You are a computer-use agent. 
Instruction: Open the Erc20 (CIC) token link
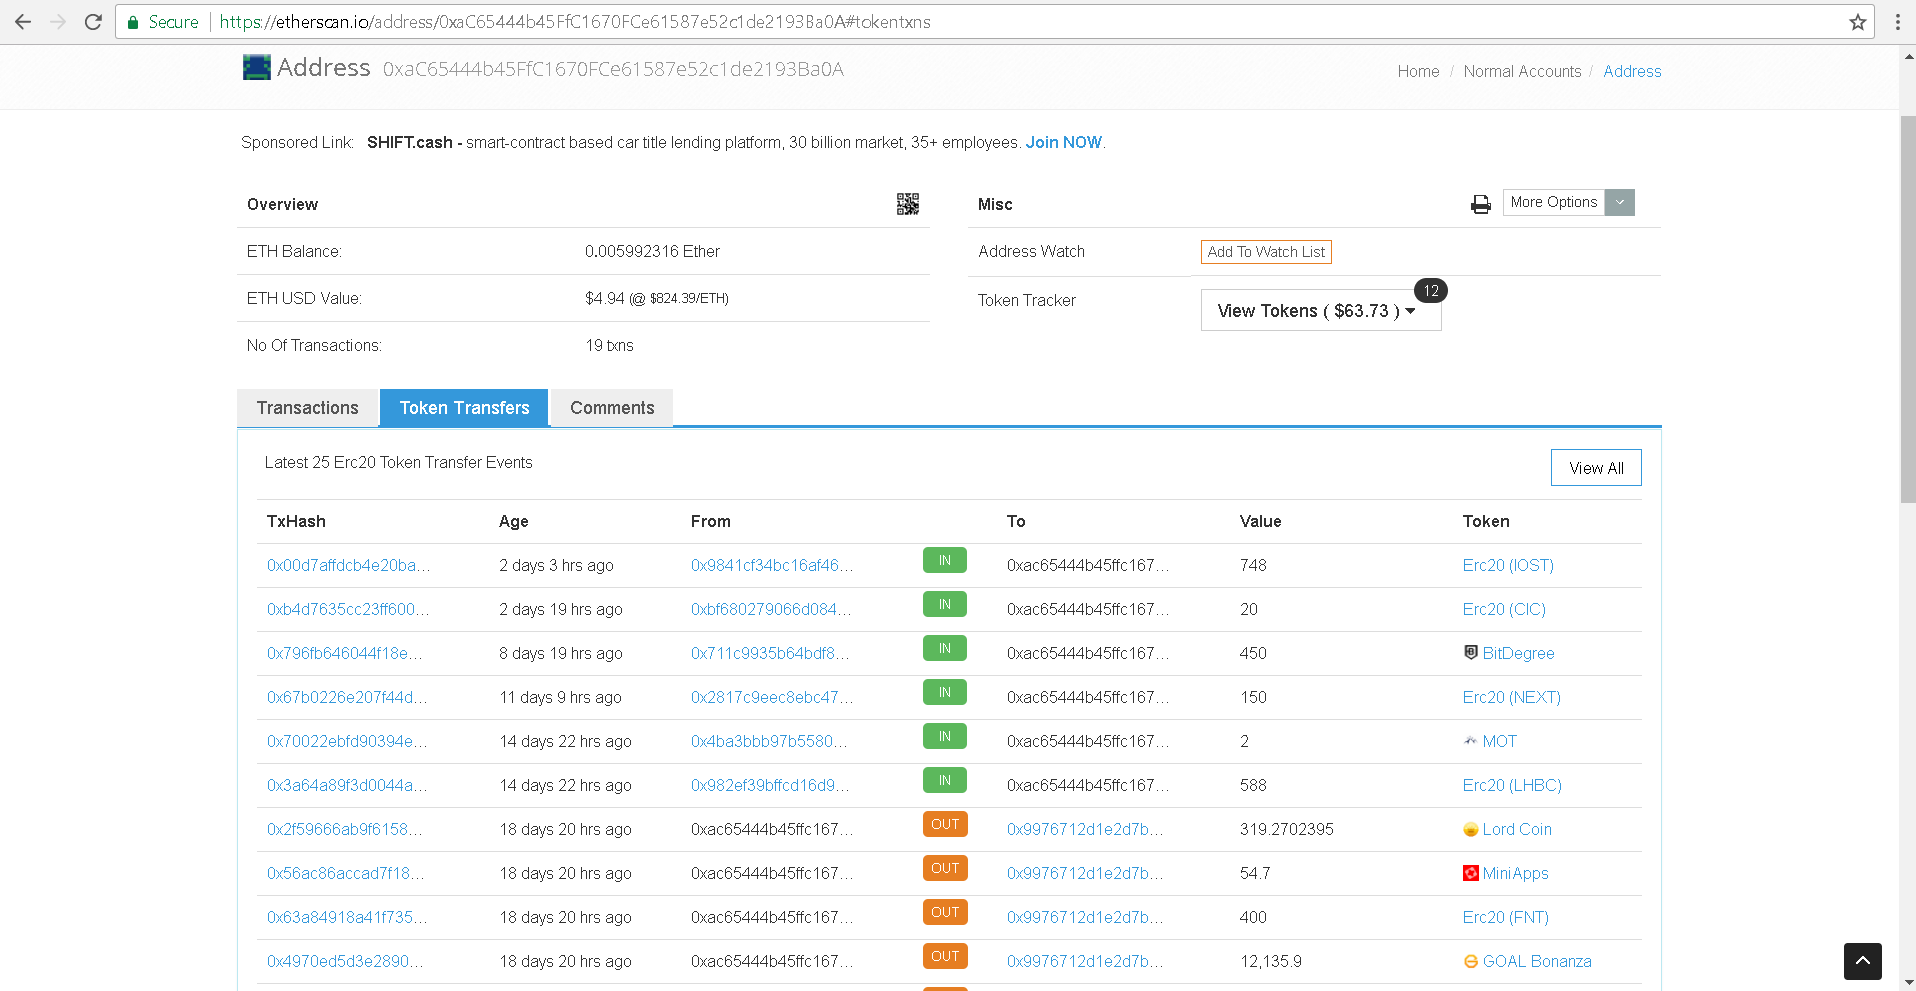pyautogui.click(x=1504, y=609)
